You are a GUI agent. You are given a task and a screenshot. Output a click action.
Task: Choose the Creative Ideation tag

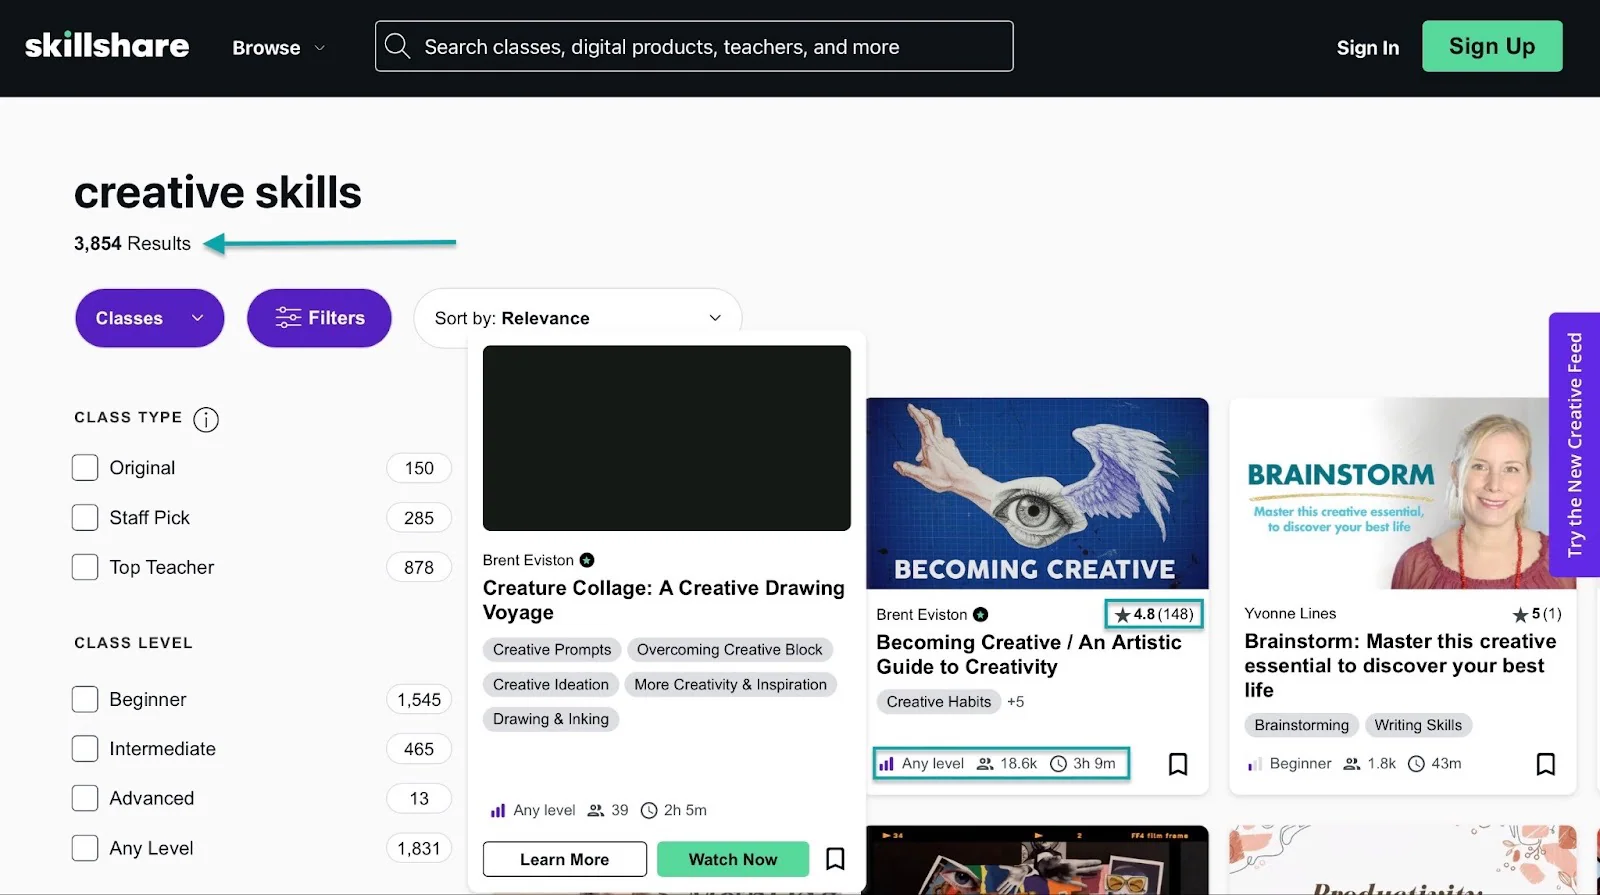[551, 685]
